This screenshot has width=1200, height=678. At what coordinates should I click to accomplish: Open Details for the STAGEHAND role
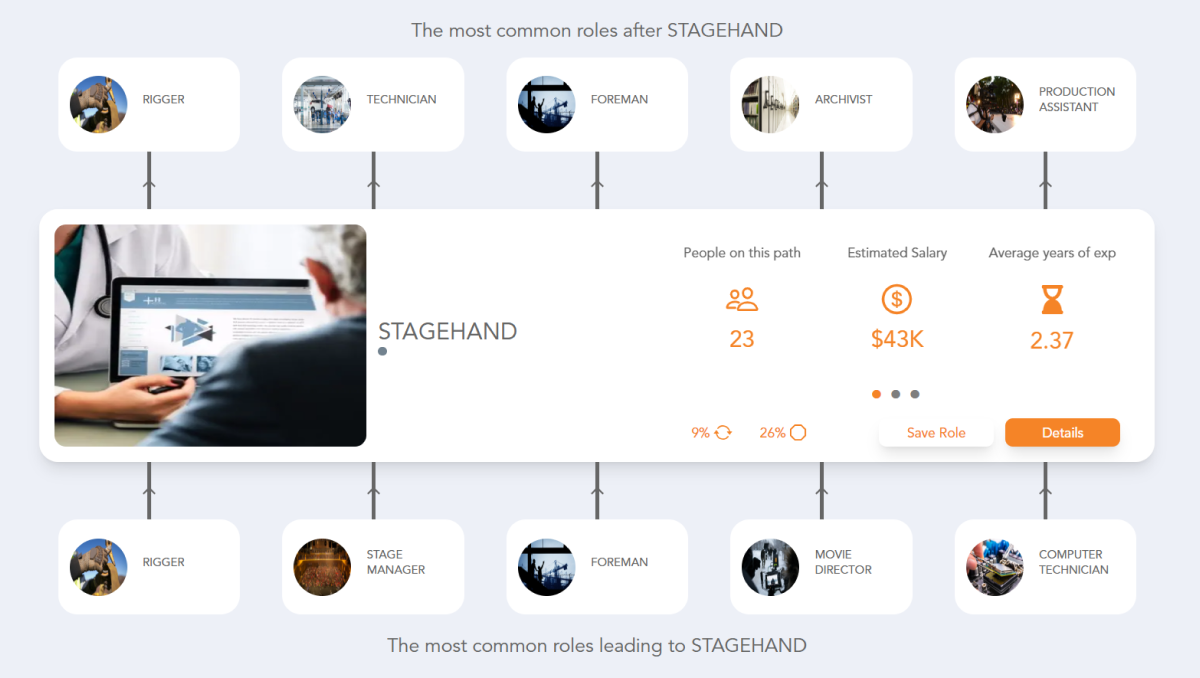pos(1062,432)
